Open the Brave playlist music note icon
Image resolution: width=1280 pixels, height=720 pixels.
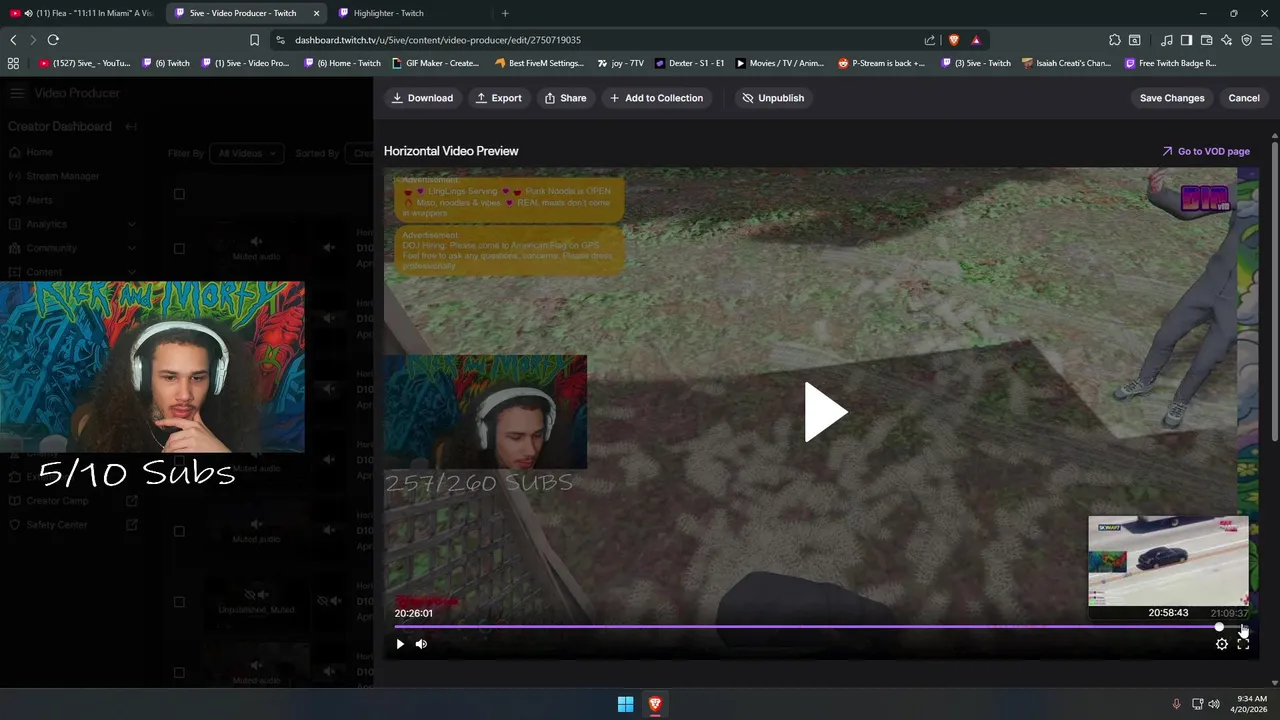point(1167,40)
